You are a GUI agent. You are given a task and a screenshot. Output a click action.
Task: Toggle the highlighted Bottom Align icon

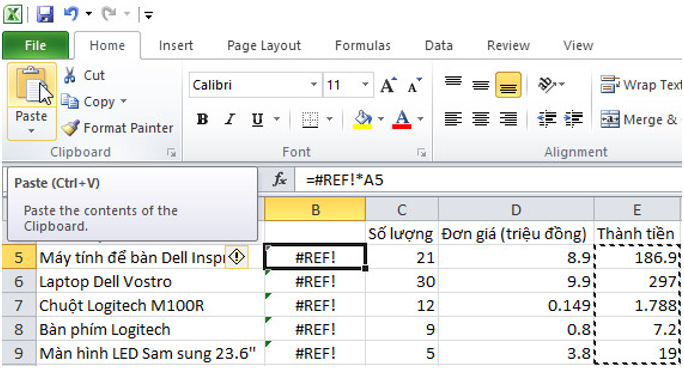coord(508,84)
